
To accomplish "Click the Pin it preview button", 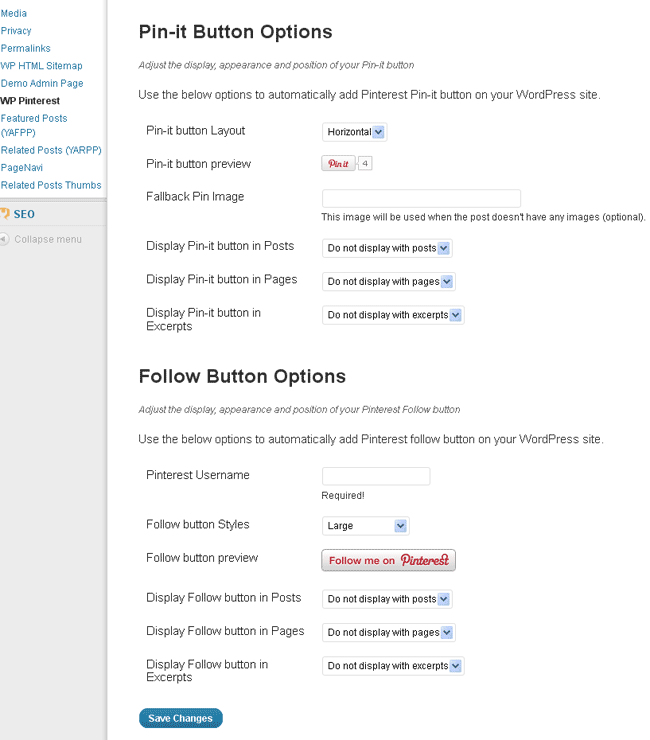I will 338,163.
